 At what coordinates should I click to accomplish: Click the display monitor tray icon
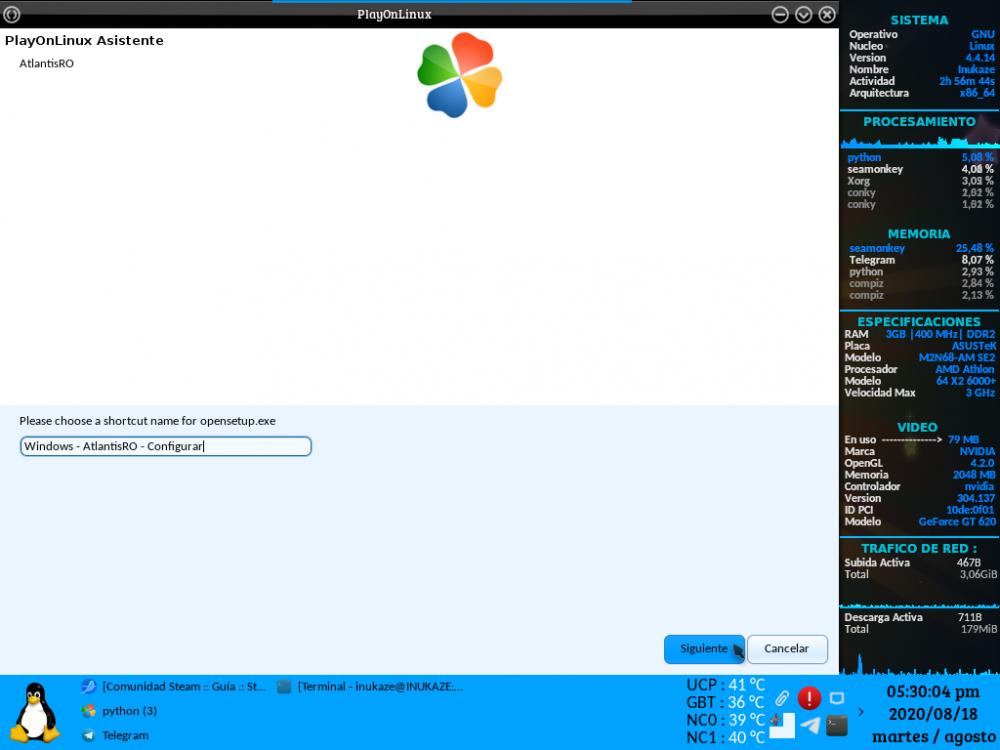[x=837, y=698]
